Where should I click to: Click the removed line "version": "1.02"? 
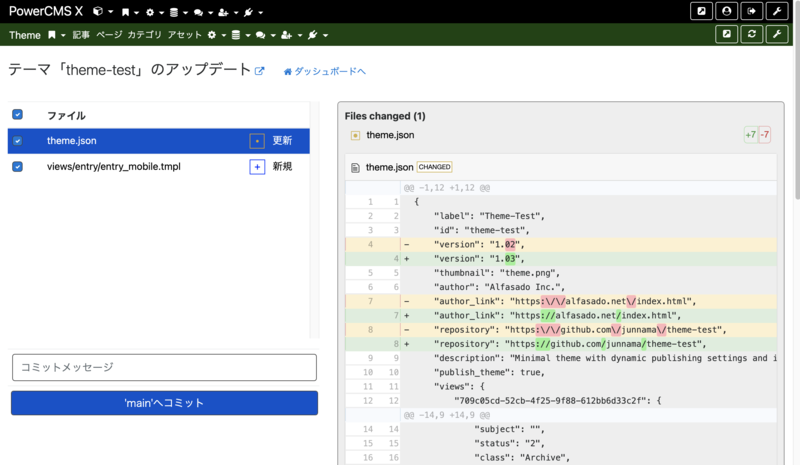561,244
